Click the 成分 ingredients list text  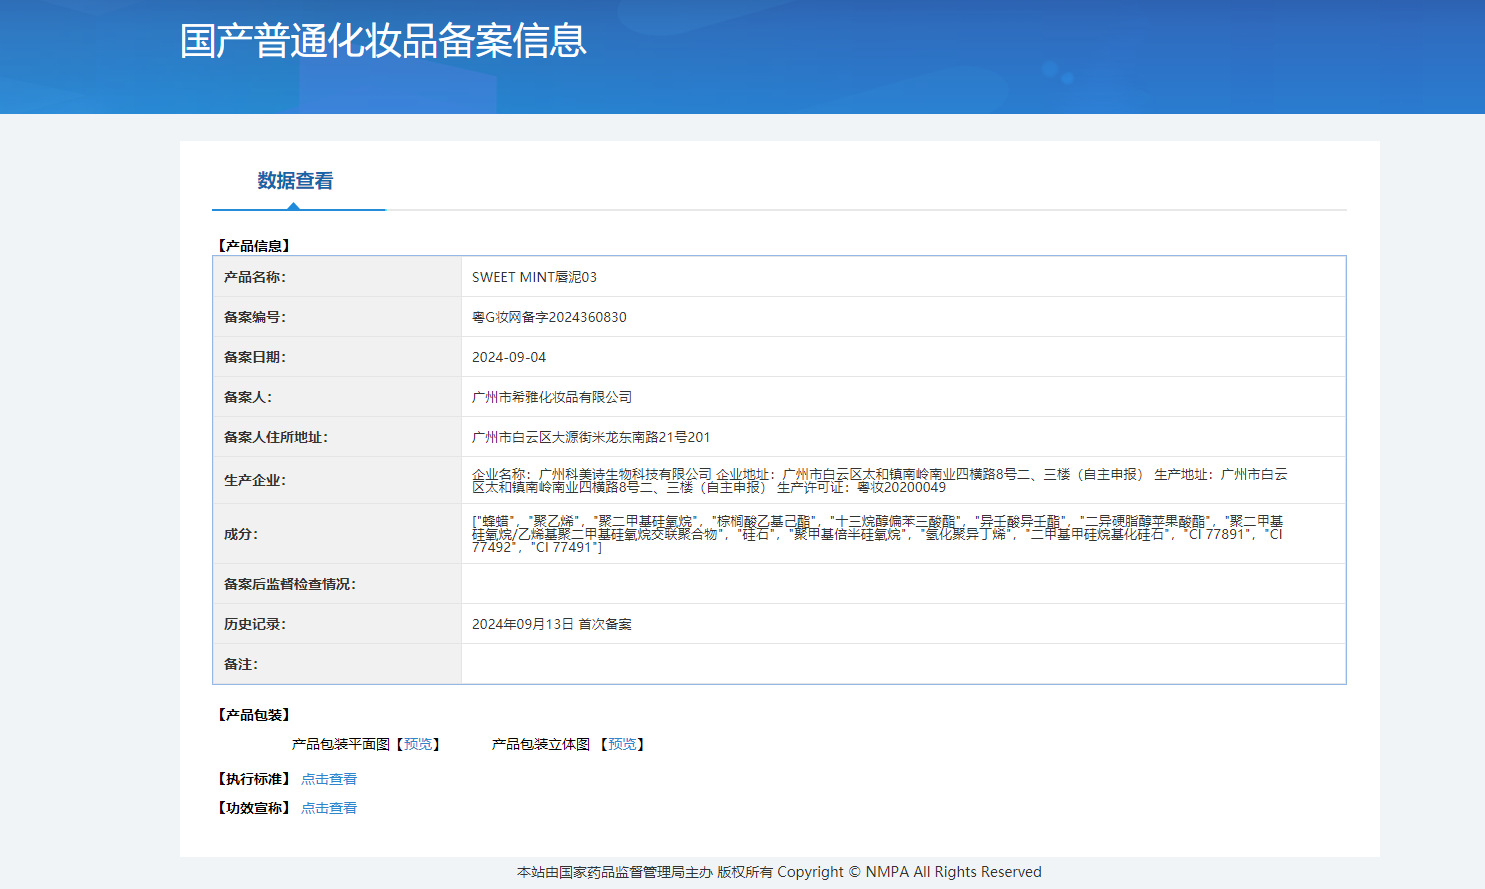point(877,534)
